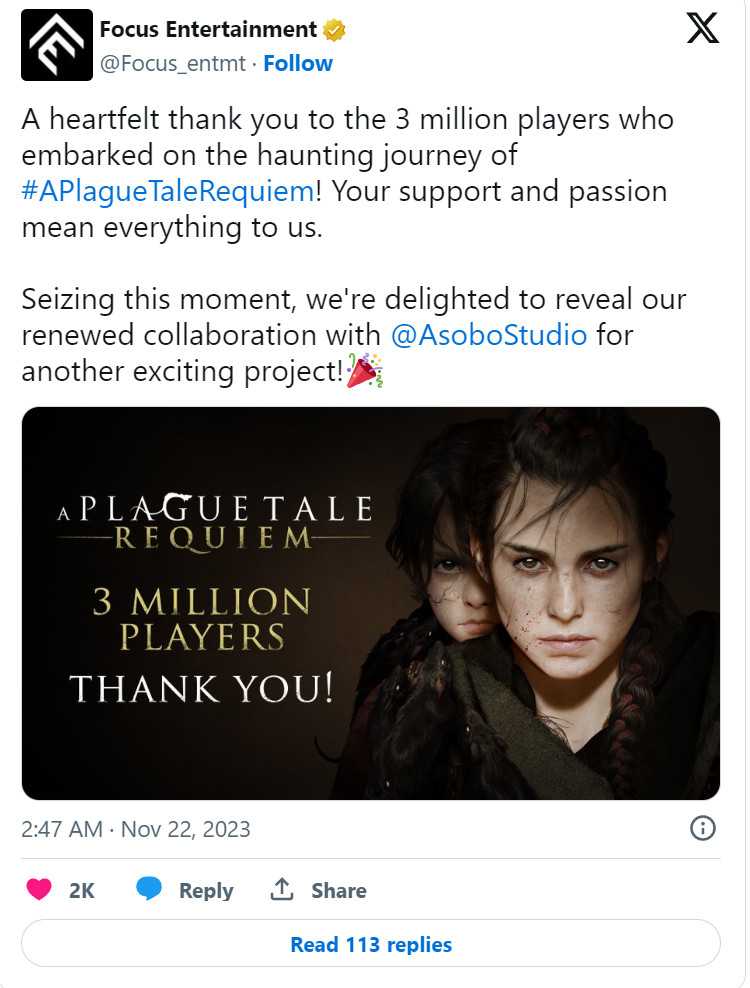
Task: Click the Share text label
Action: [338, 890]
